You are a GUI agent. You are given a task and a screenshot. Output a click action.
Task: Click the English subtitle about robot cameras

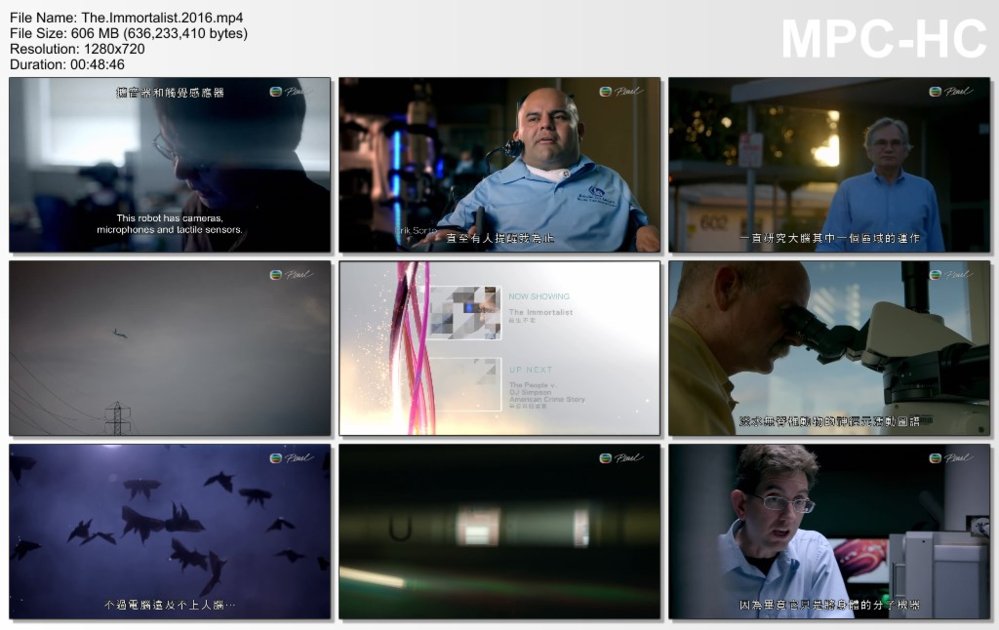(x=169, y=224)
